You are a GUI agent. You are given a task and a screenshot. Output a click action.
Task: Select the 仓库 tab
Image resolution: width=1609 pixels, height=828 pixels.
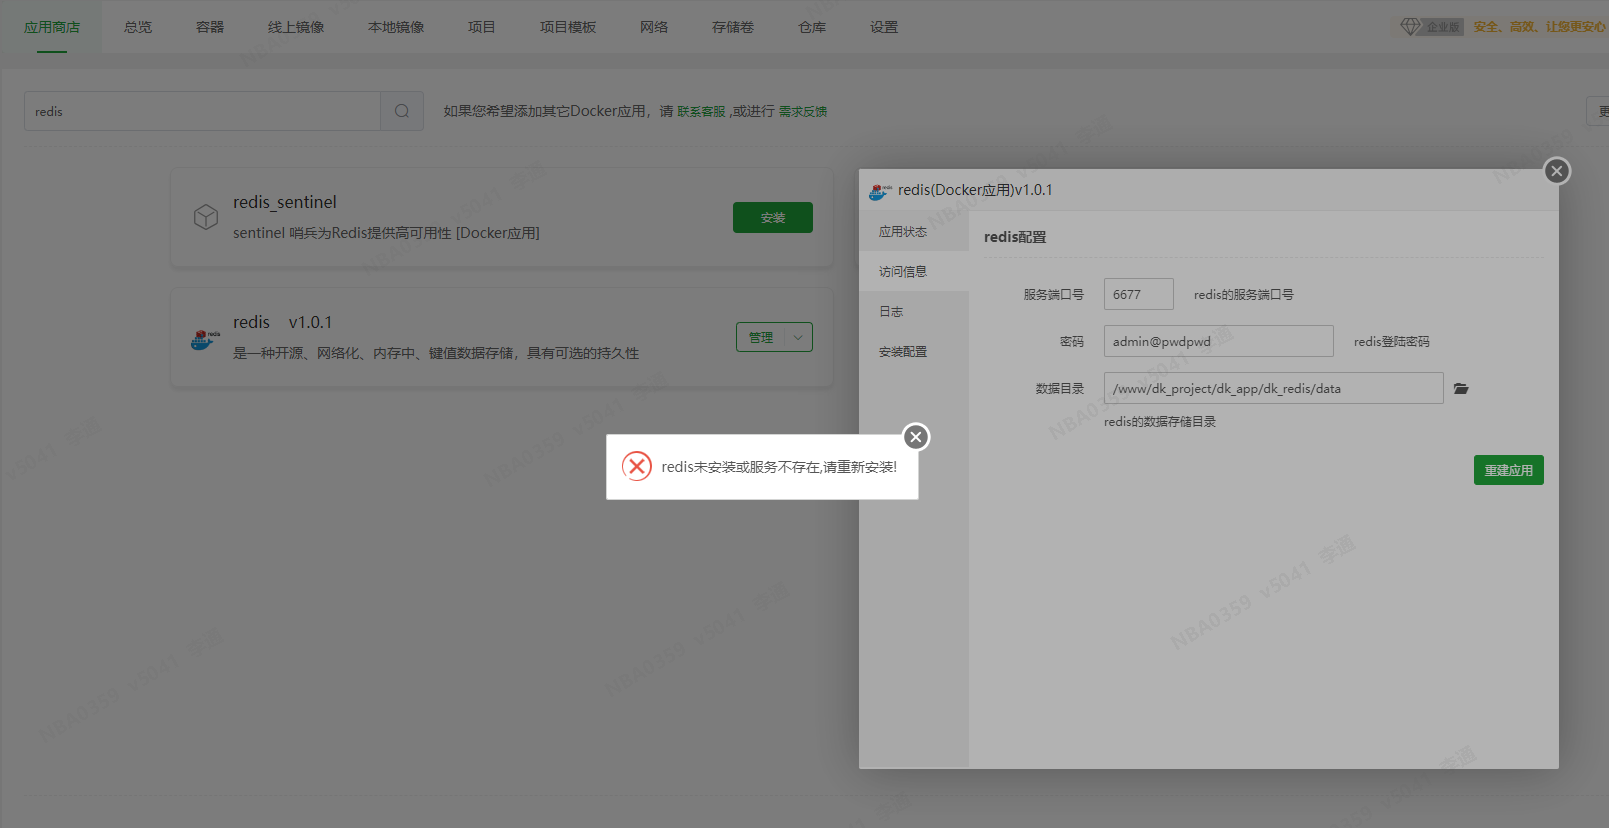pyautogui.click(x=812, y=27)
